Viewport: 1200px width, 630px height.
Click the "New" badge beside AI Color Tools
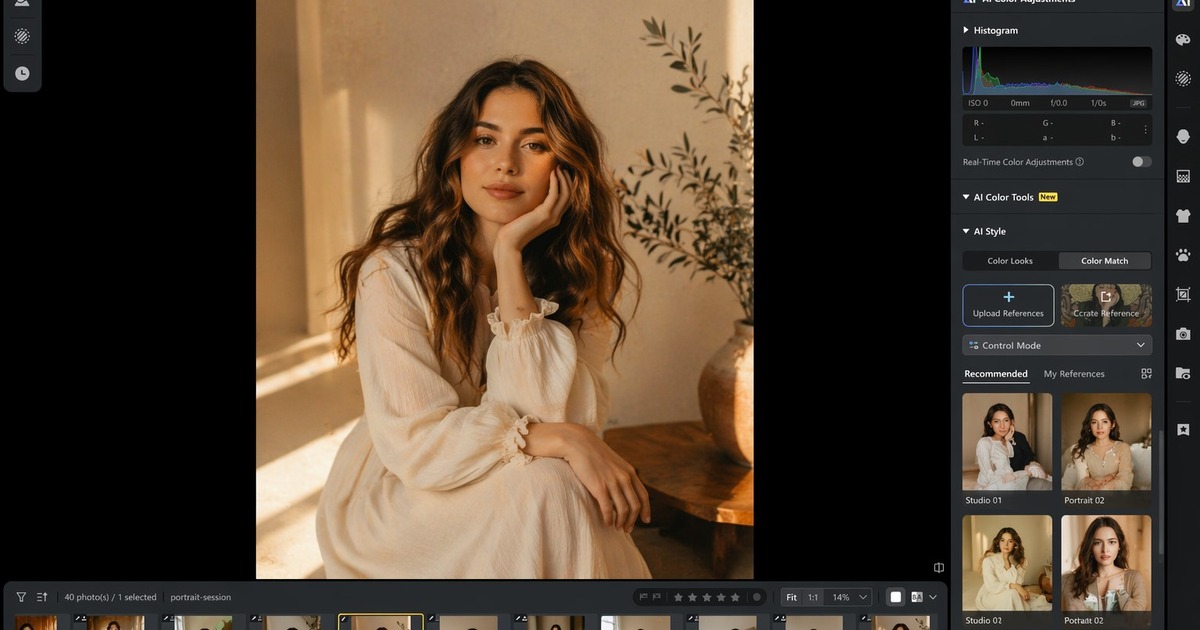[1048, 197]
